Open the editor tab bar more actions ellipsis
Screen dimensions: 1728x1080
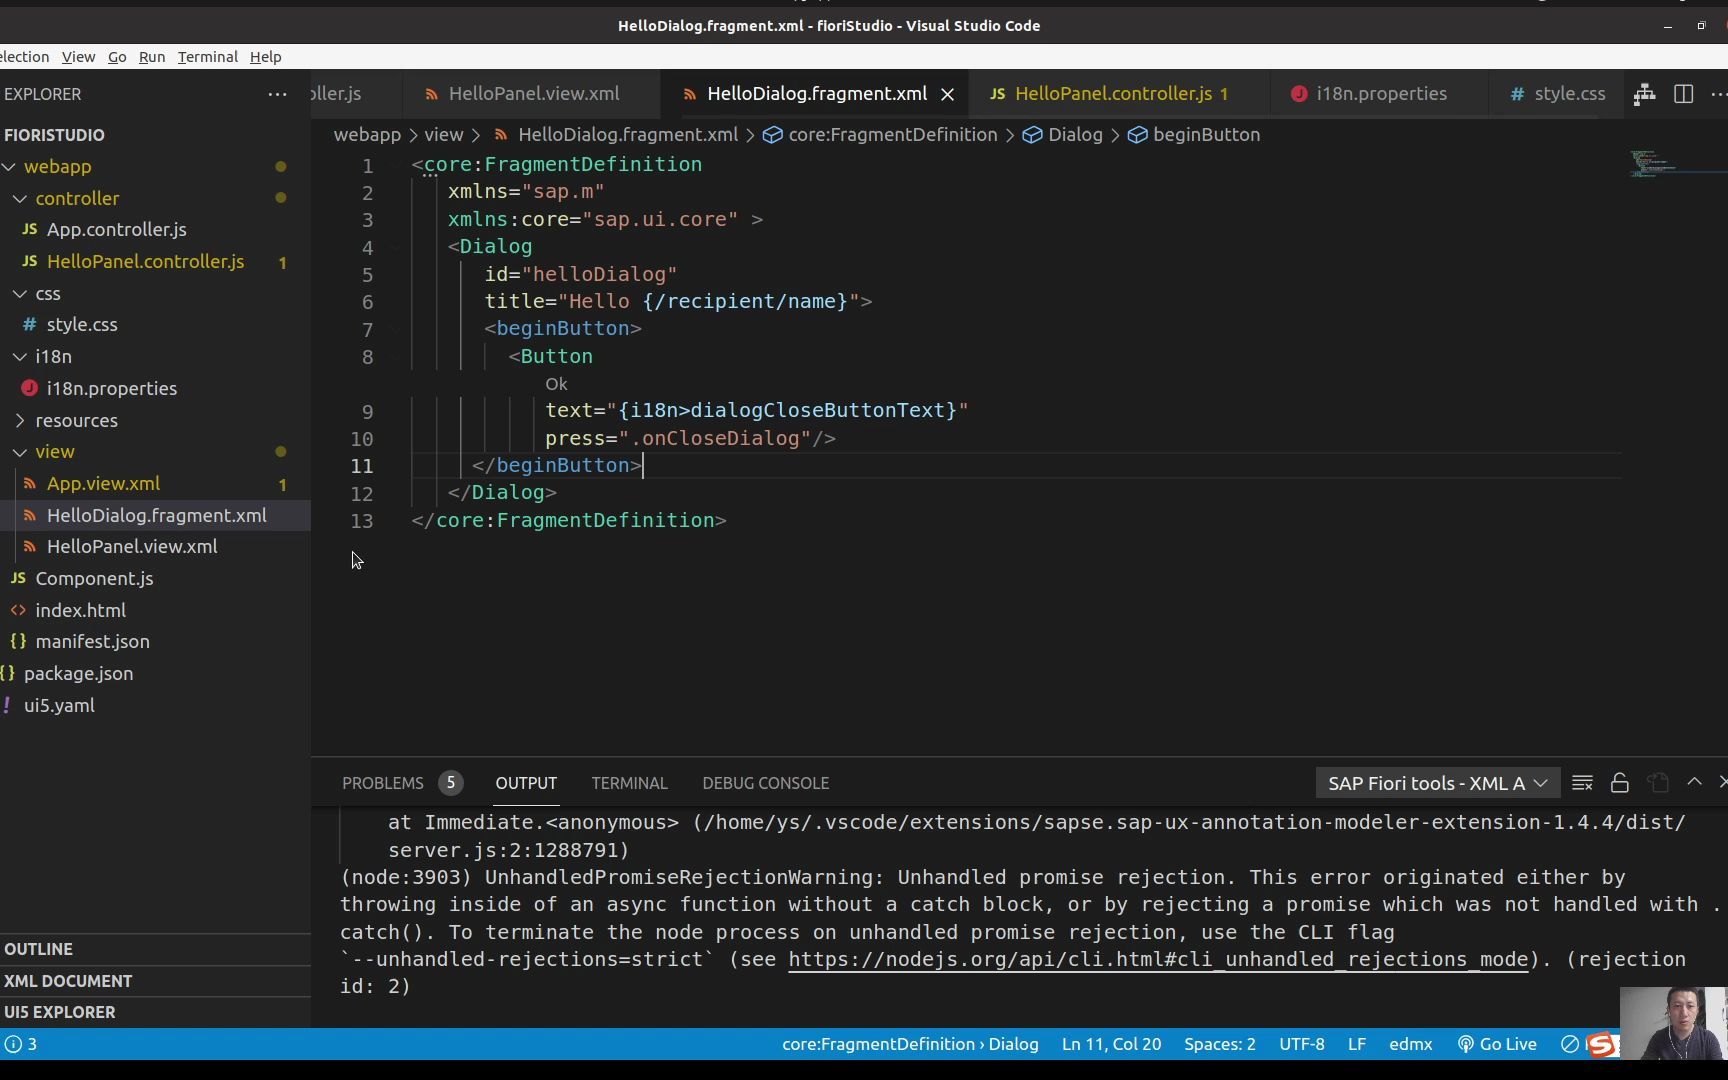pos(1719,94)
